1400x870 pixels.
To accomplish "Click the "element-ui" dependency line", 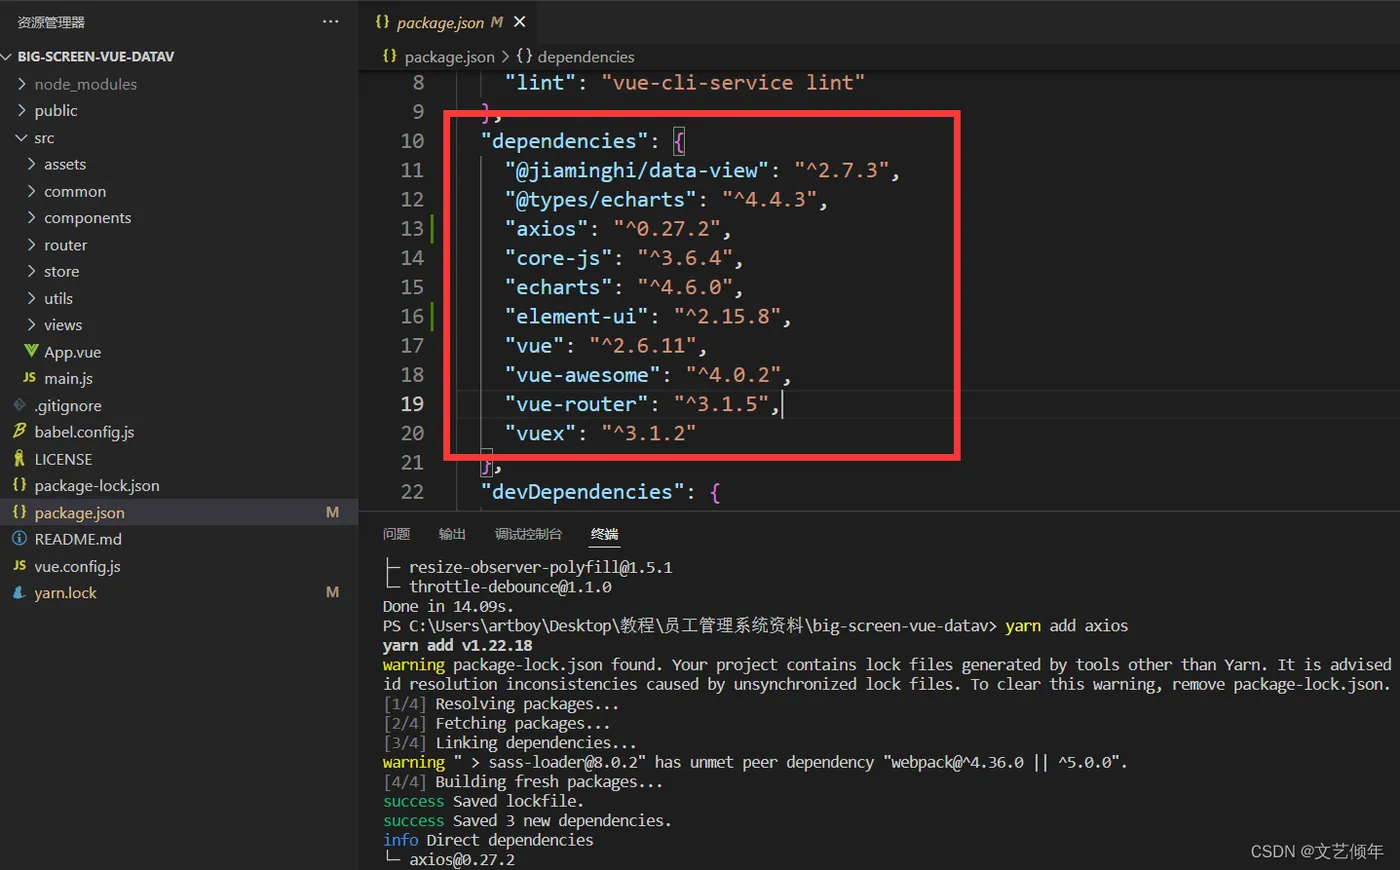I will tap(648, 317).
